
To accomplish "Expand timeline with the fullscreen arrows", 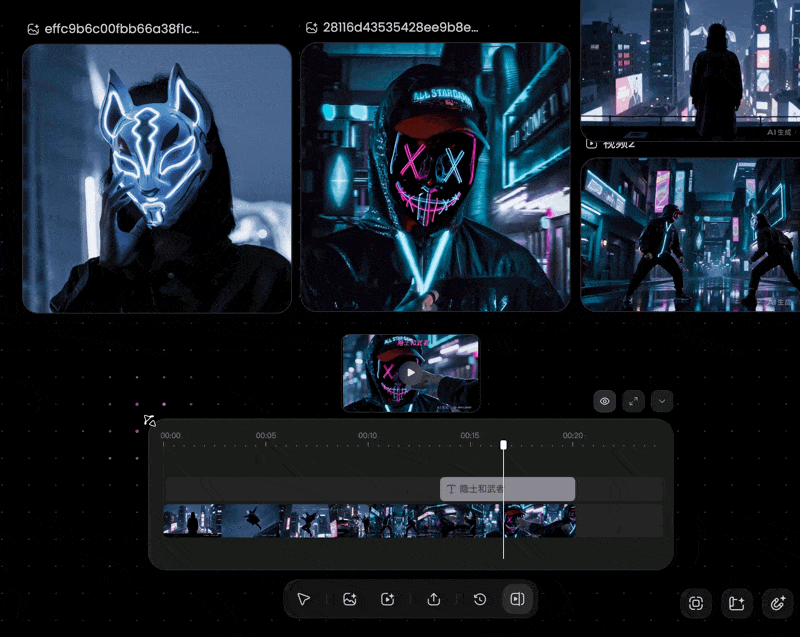I will (633, 401).
